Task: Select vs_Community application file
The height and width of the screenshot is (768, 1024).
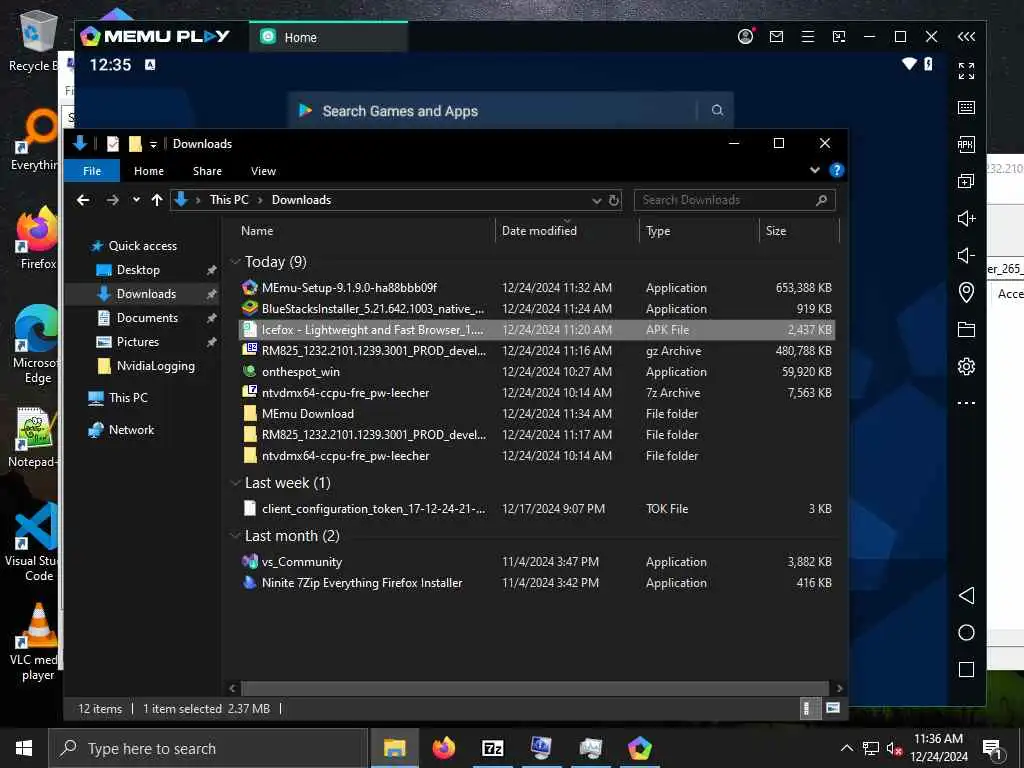Action: (537, 562)
